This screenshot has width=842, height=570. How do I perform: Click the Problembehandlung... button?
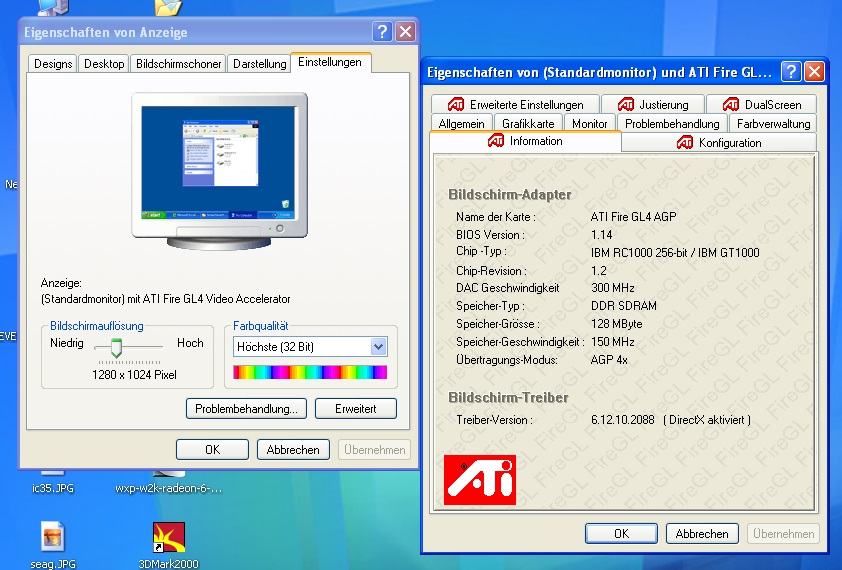point(246,409)
